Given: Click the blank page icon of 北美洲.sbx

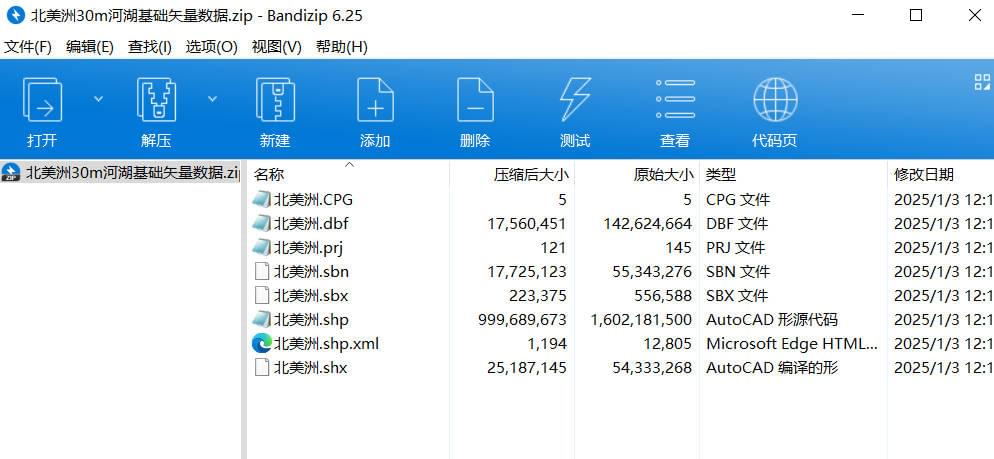Looking at the screenshot, I should 261,296.
